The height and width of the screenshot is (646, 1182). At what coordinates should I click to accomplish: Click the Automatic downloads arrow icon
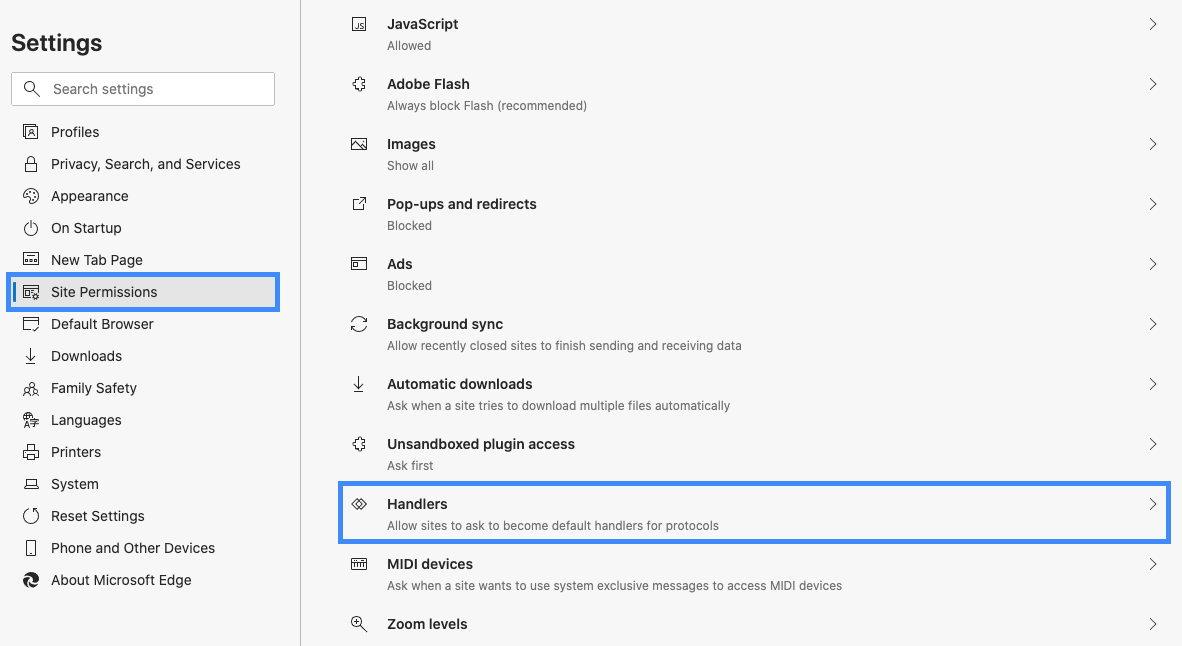tap(358, 382)
